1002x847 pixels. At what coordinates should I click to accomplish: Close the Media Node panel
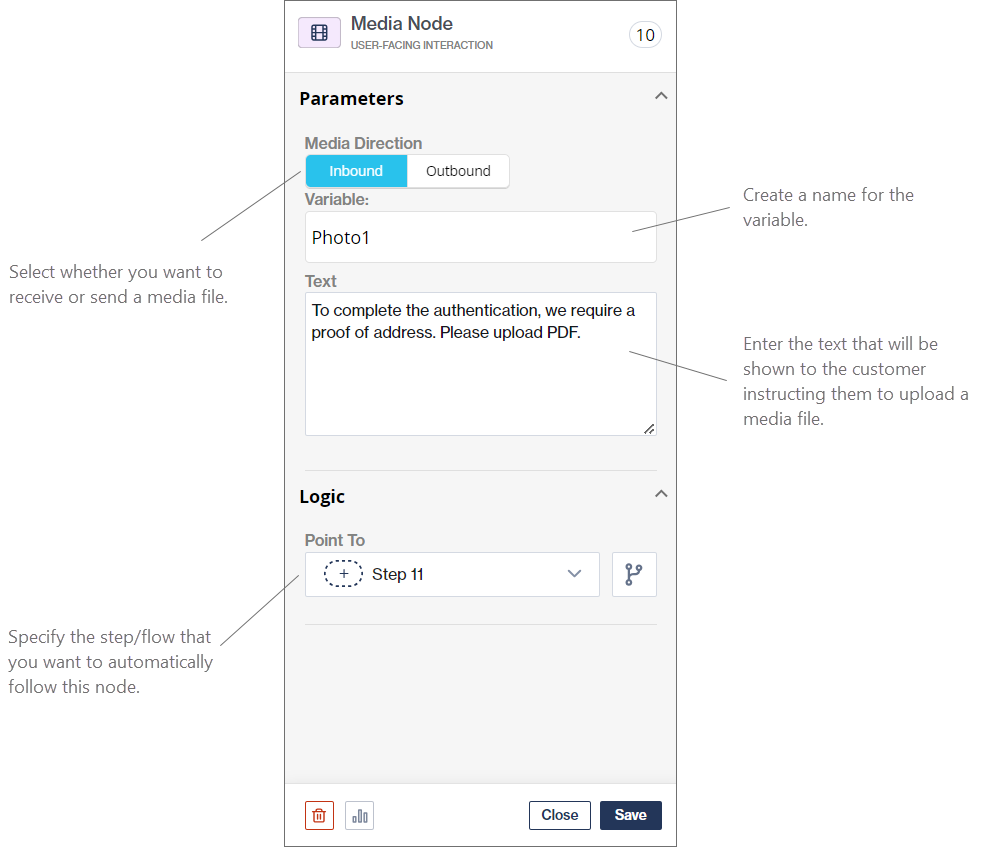coord(559,815)
